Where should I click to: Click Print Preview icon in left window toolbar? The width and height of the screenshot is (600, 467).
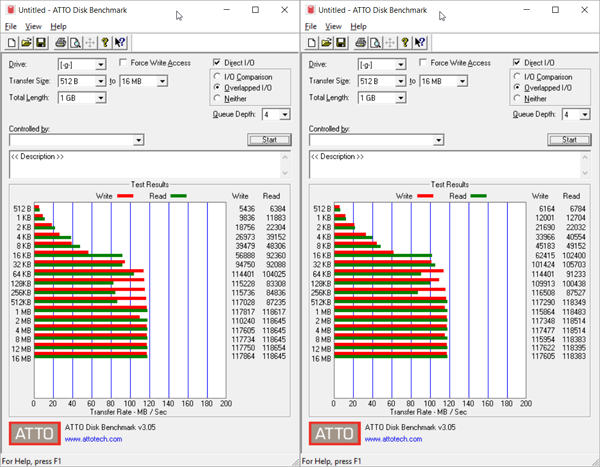pos(75,42)
